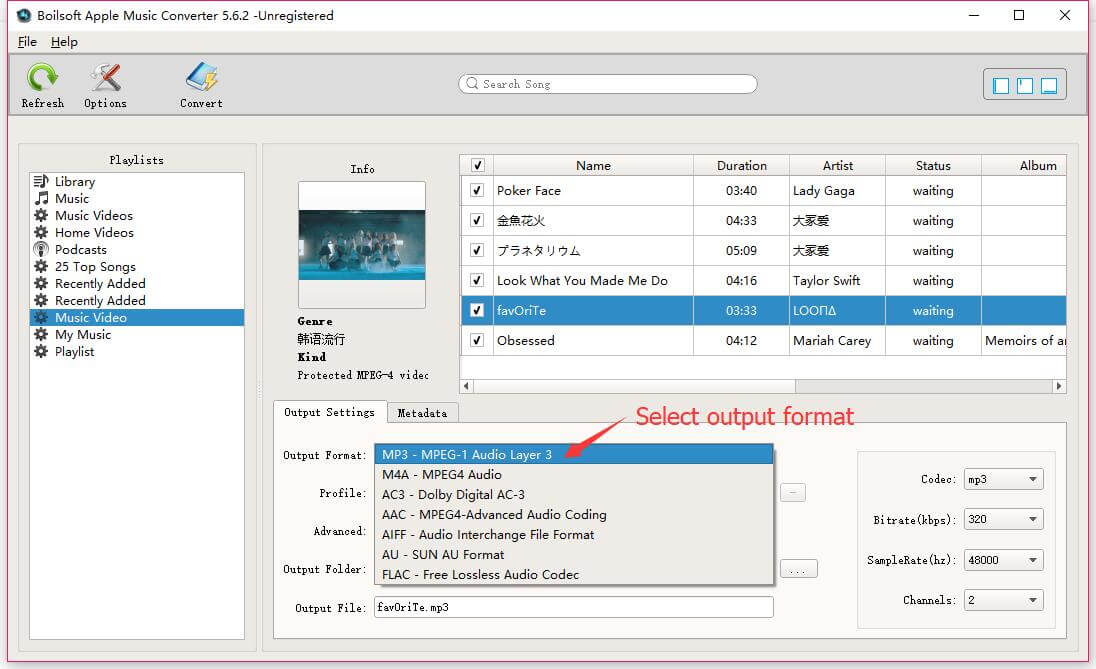
Task: Sort by the Album column header
Action: click(x=1025, y=165)
